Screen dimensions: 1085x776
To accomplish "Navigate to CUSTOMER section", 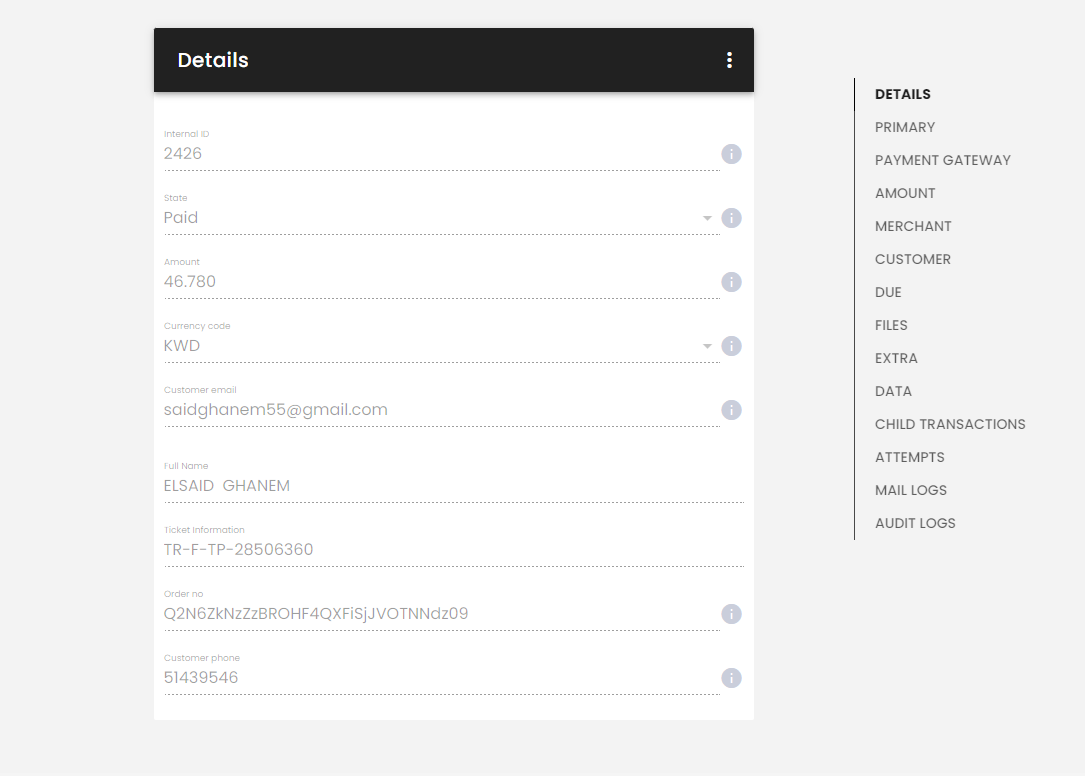I will coord(913,259).
